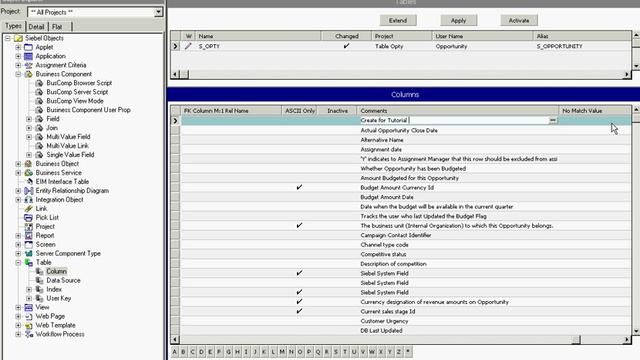Click the Workflow Process icon
The image size is (640, 360).
click(28, 334)
